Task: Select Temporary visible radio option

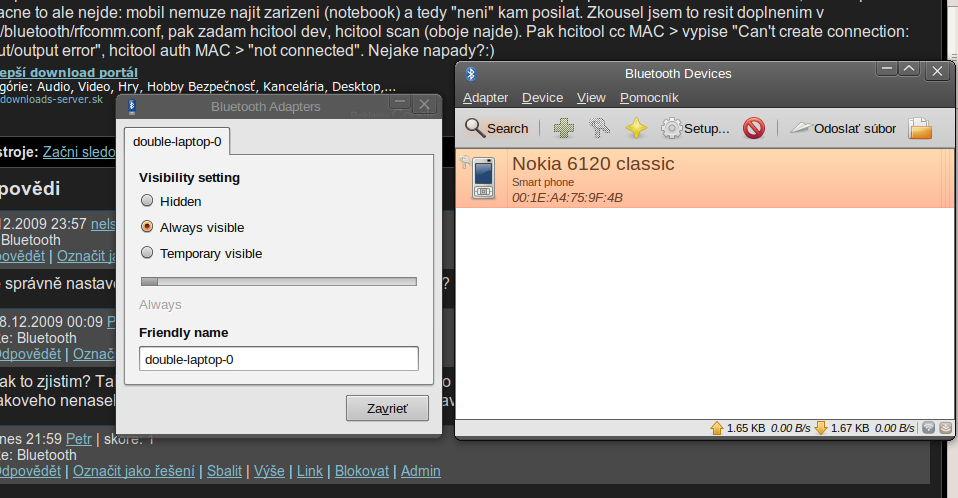Action: 202,254
